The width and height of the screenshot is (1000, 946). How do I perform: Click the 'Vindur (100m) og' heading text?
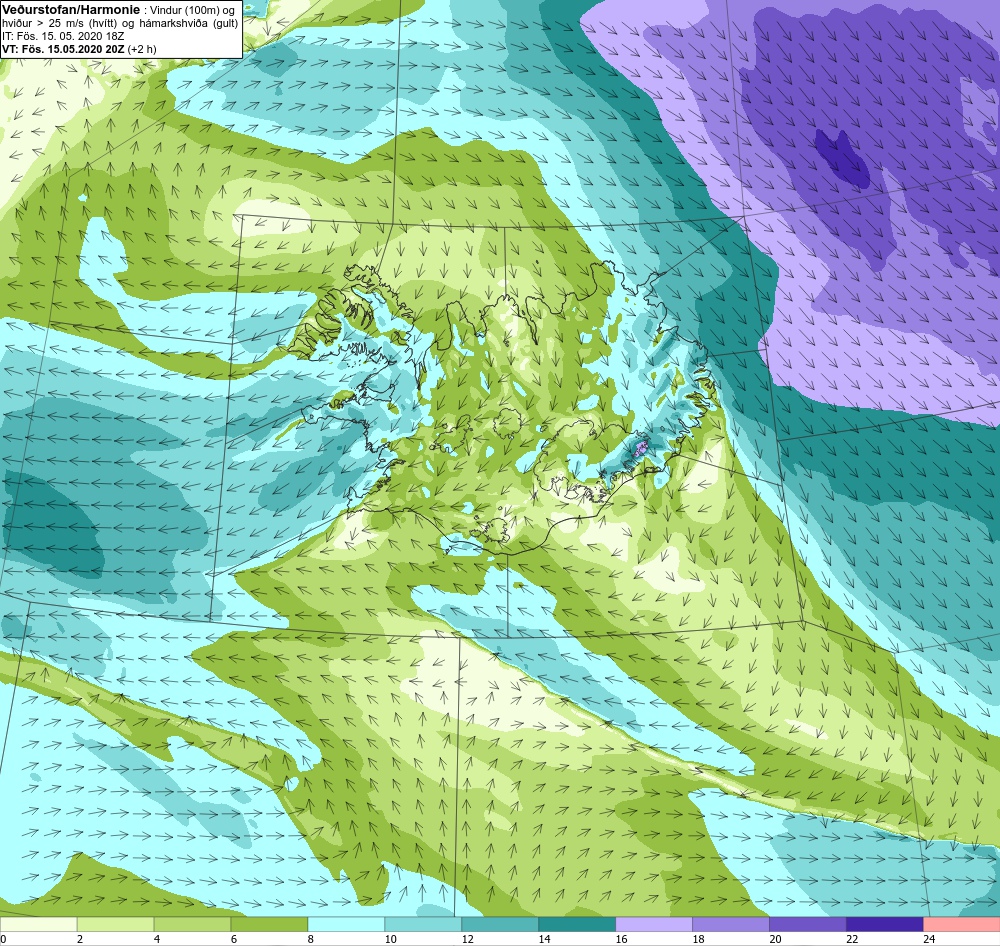(x=191, y=10)
